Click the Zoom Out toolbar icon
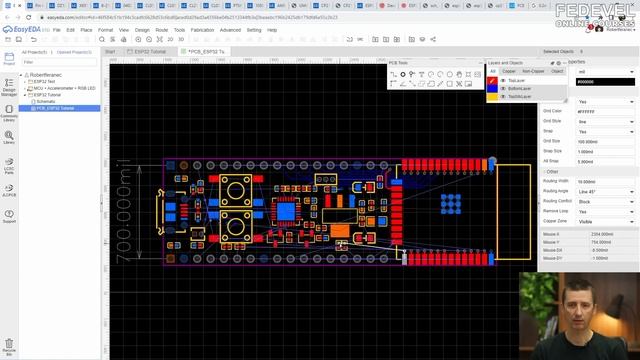The height and width of the screenshot is (360, 640). pos(149,40)
